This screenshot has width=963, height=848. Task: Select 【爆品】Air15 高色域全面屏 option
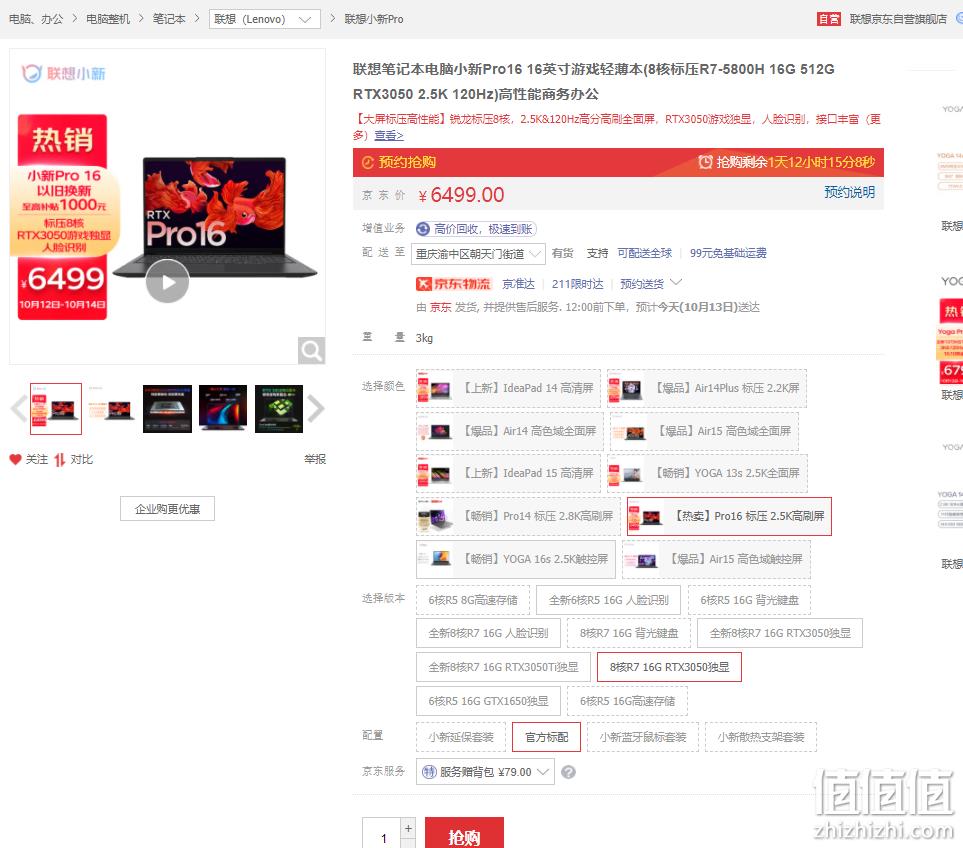[704, 431]
